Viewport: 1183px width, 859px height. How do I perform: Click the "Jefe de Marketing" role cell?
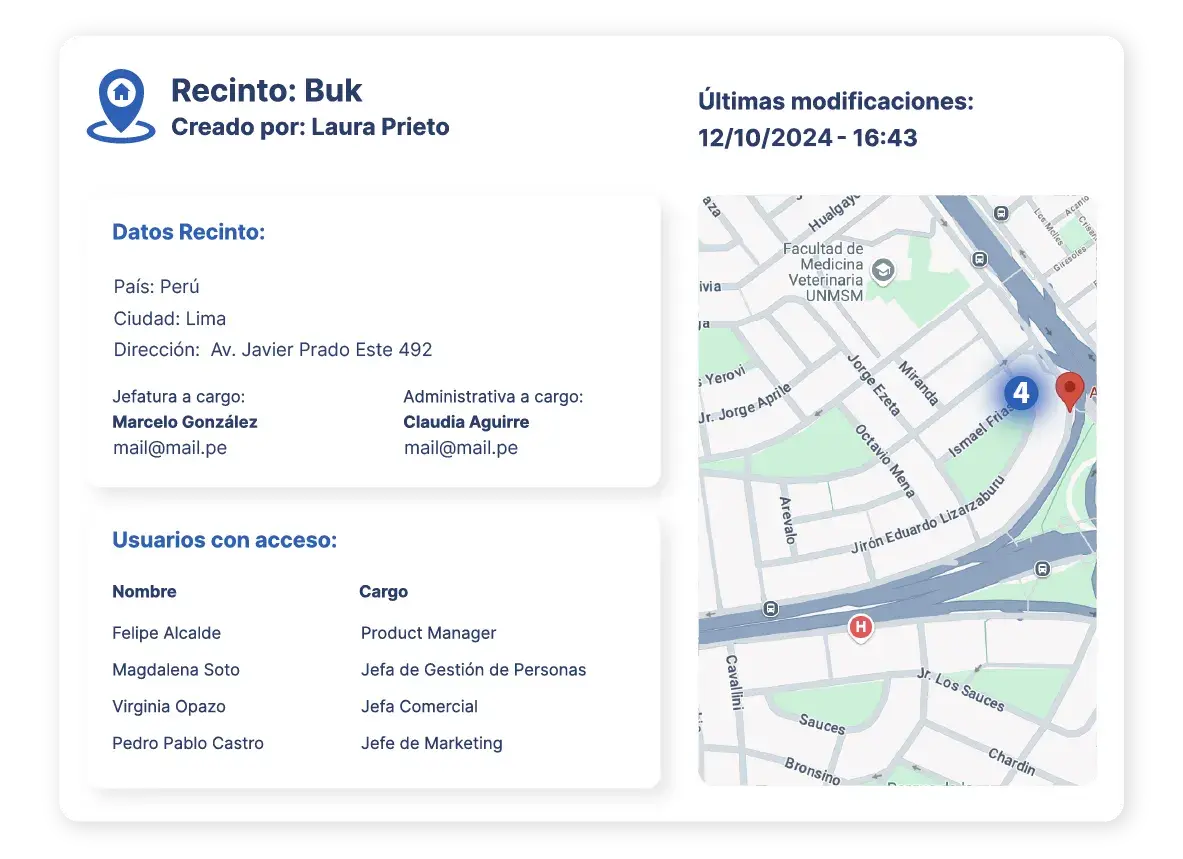432,744
